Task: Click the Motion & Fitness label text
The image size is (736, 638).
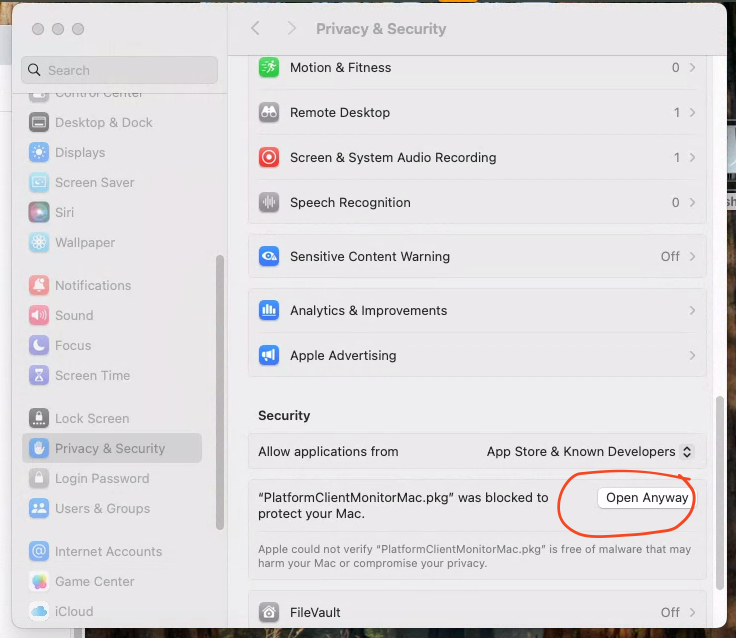Action: [x=340, y=68]
